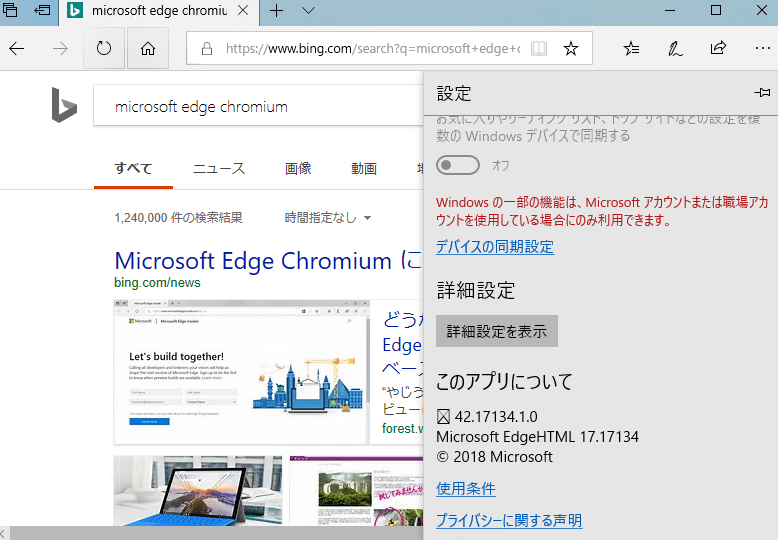
Task: Expand the tab preview chevron
Action: pos(309,10)
